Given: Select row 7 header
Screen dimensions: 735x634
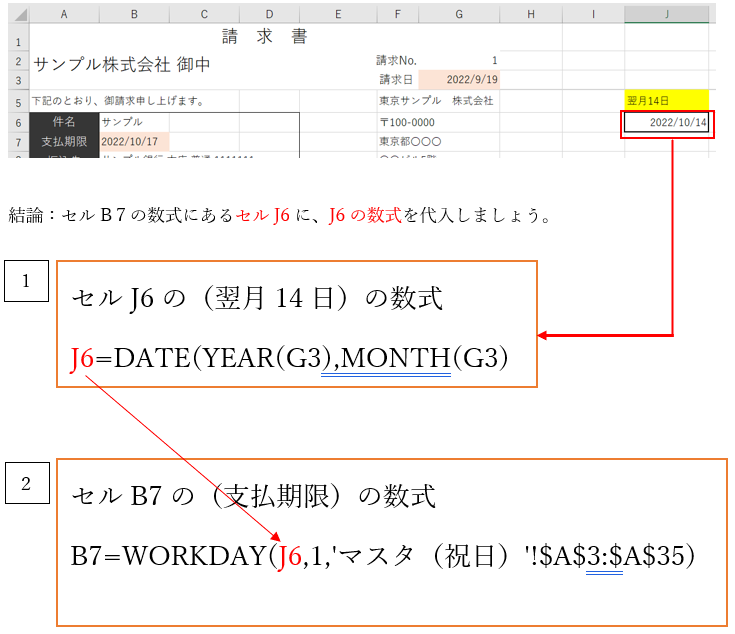Looking at the screenshot, I should click(x=15, y=142).
